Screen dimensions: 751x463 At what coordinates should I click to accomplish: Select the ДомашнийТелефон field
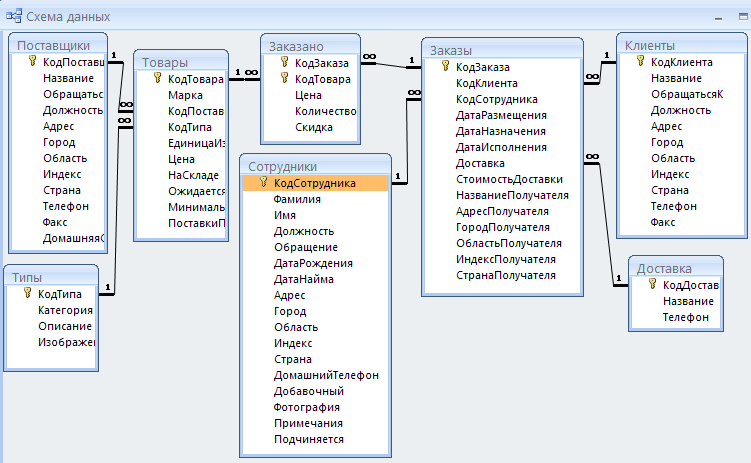pos(326,375)
